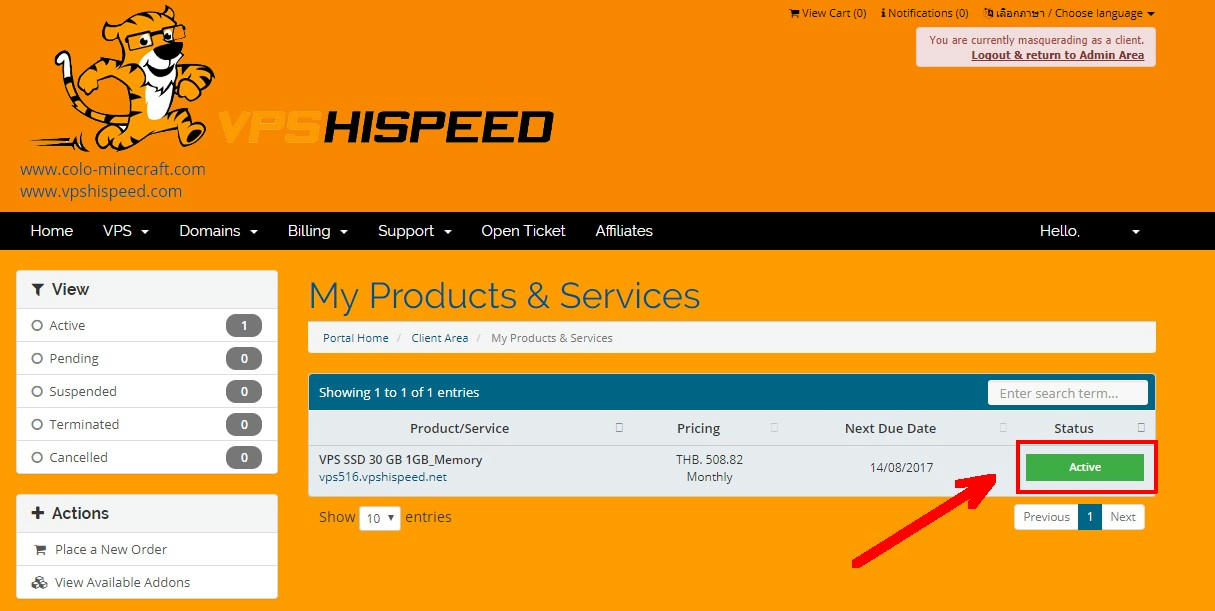Open the Hello account dropdown
Image resolution: width=1215 pixels, height=611 pixels.
(x=1090, y=231)
